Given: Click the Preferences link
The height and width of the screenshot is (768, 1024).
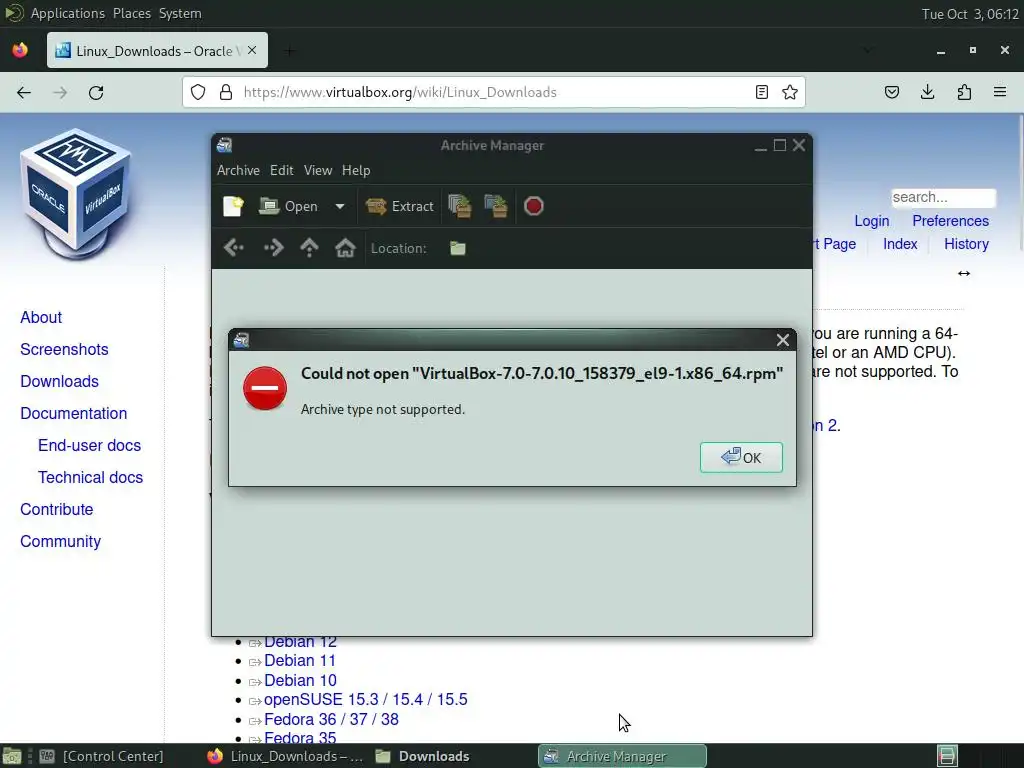Looking at the screenshot, I should [x=950, y=221].
